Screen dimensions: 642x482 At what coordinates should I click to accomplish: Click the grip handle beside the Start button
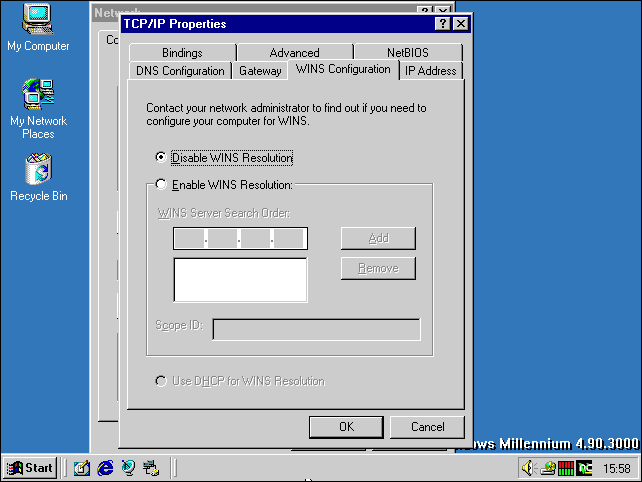point(64,468)
